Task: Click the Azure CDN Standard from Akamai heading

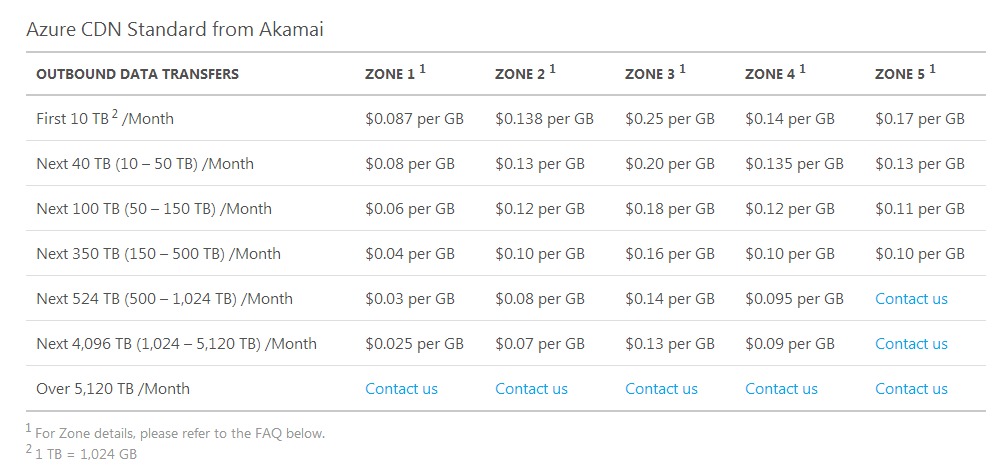Action: point(174,30)
